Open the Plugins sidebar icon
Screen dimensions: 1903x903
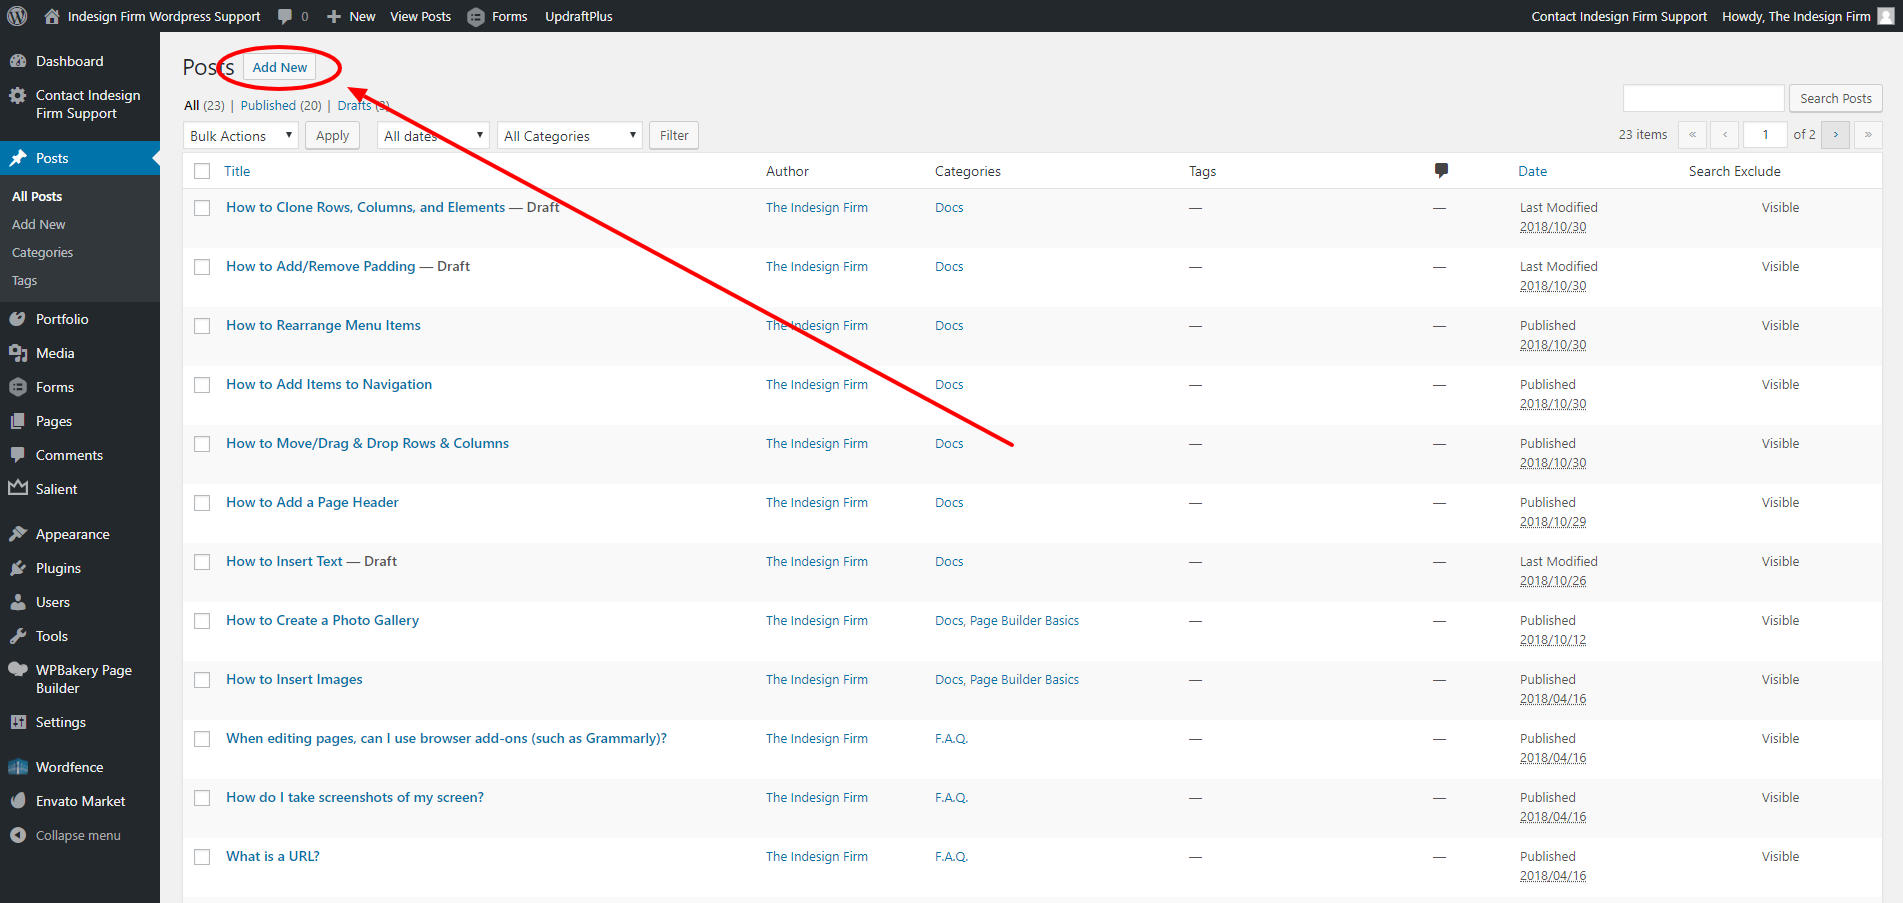pos(18,568)
